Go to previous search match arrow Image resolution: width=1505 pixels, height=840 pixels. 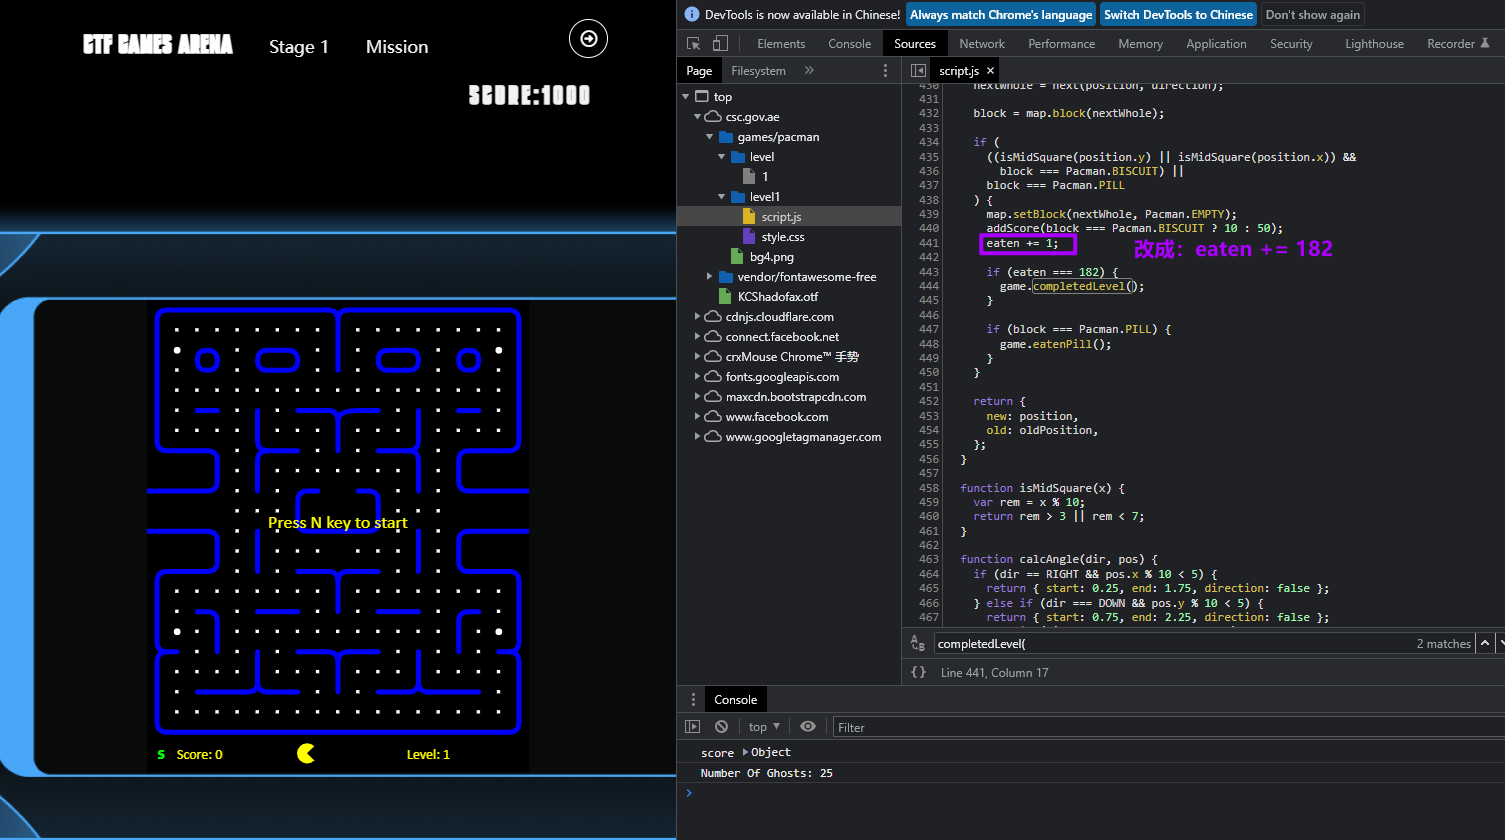1486,644
